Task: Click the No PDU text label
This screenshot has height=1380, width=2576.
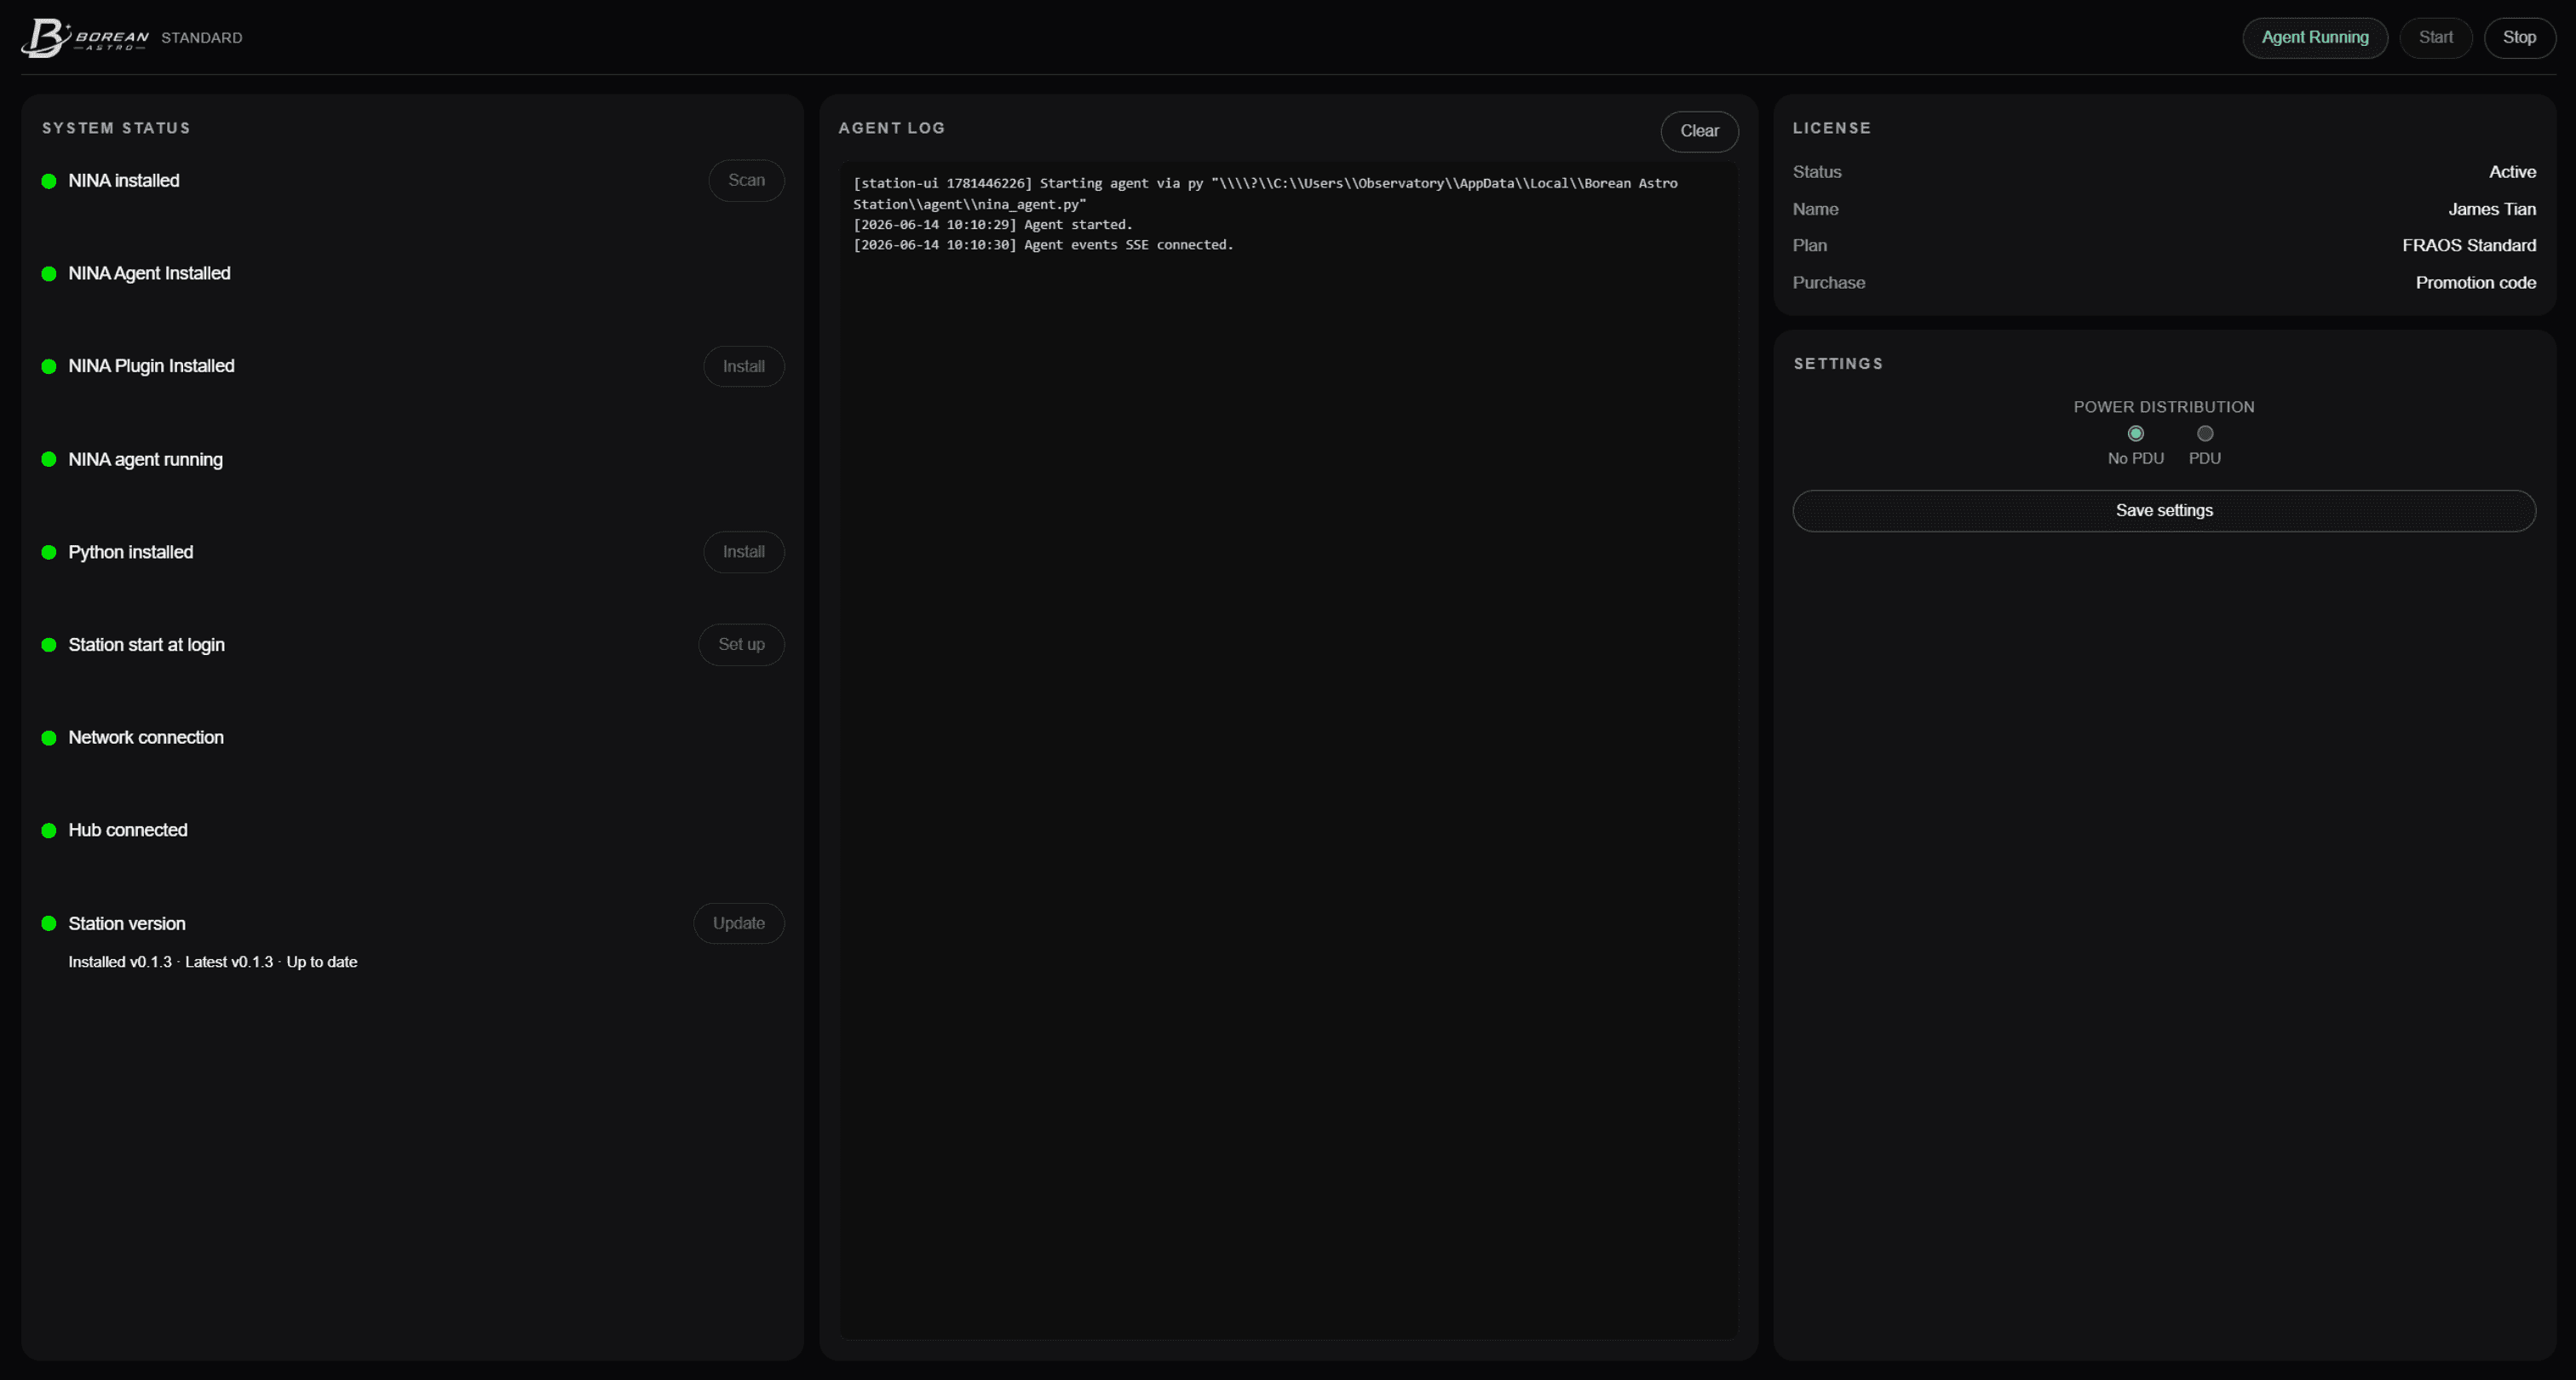Action: [x=2135, y=459]
